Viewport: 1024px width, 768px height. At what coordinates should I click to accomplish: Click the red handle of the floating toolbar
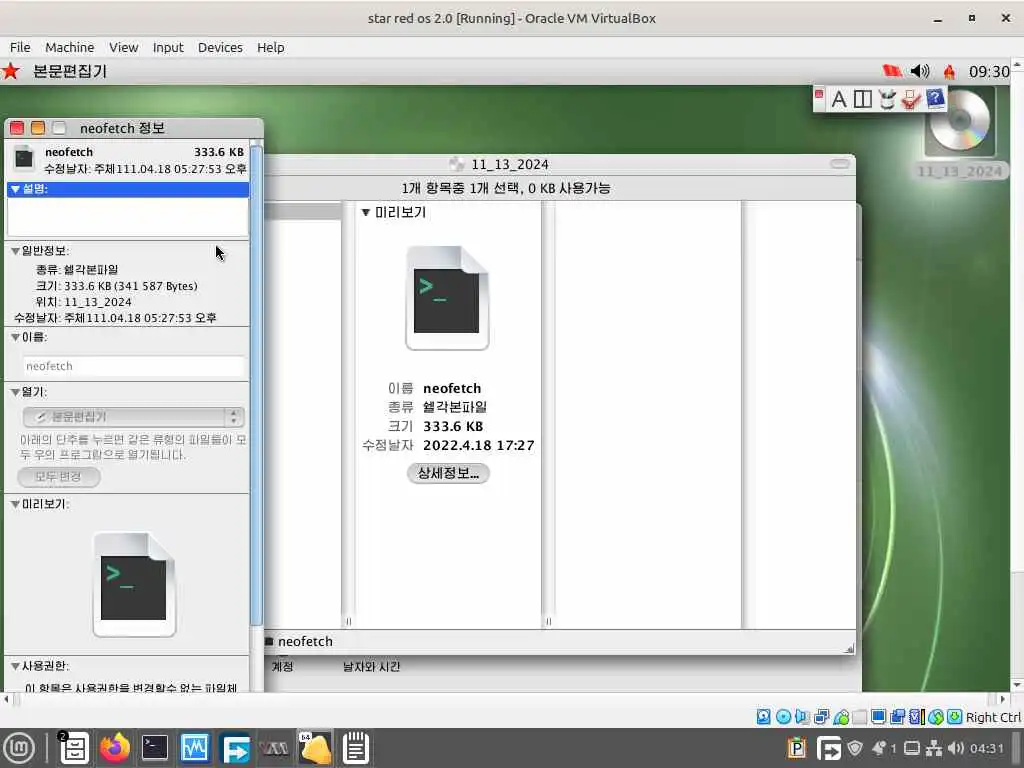point(819,94)
